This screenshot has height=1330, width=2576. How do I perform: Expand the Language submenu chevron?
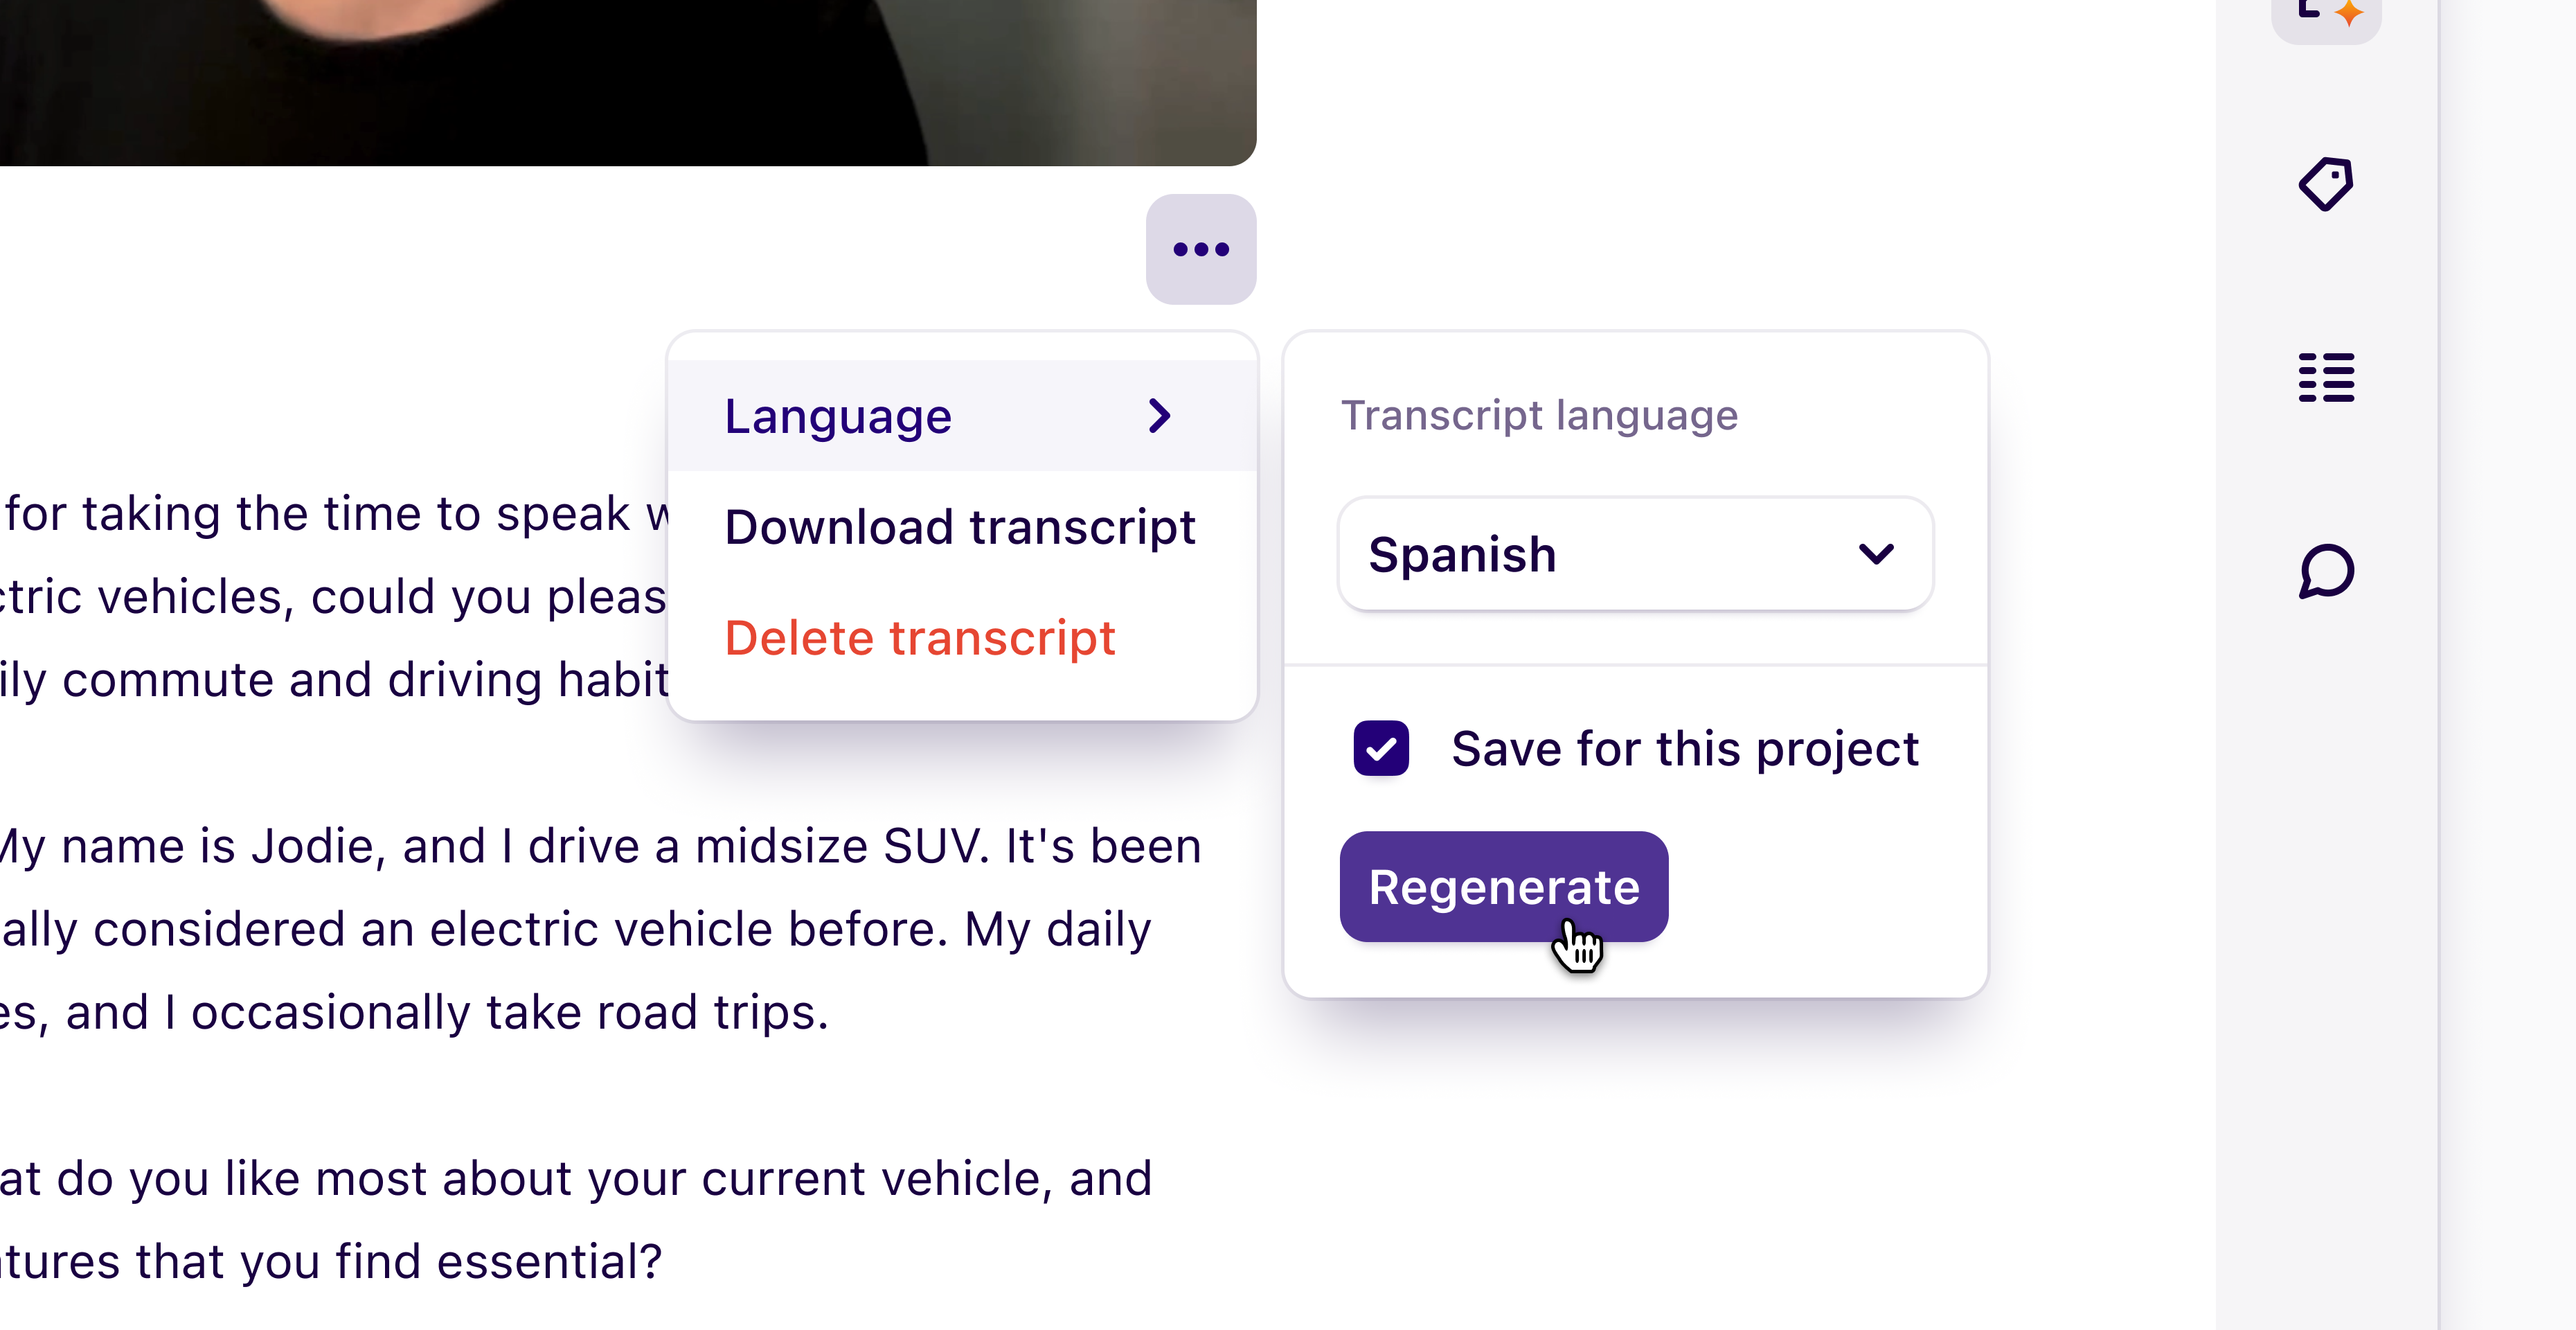(x=1160, y=416)
